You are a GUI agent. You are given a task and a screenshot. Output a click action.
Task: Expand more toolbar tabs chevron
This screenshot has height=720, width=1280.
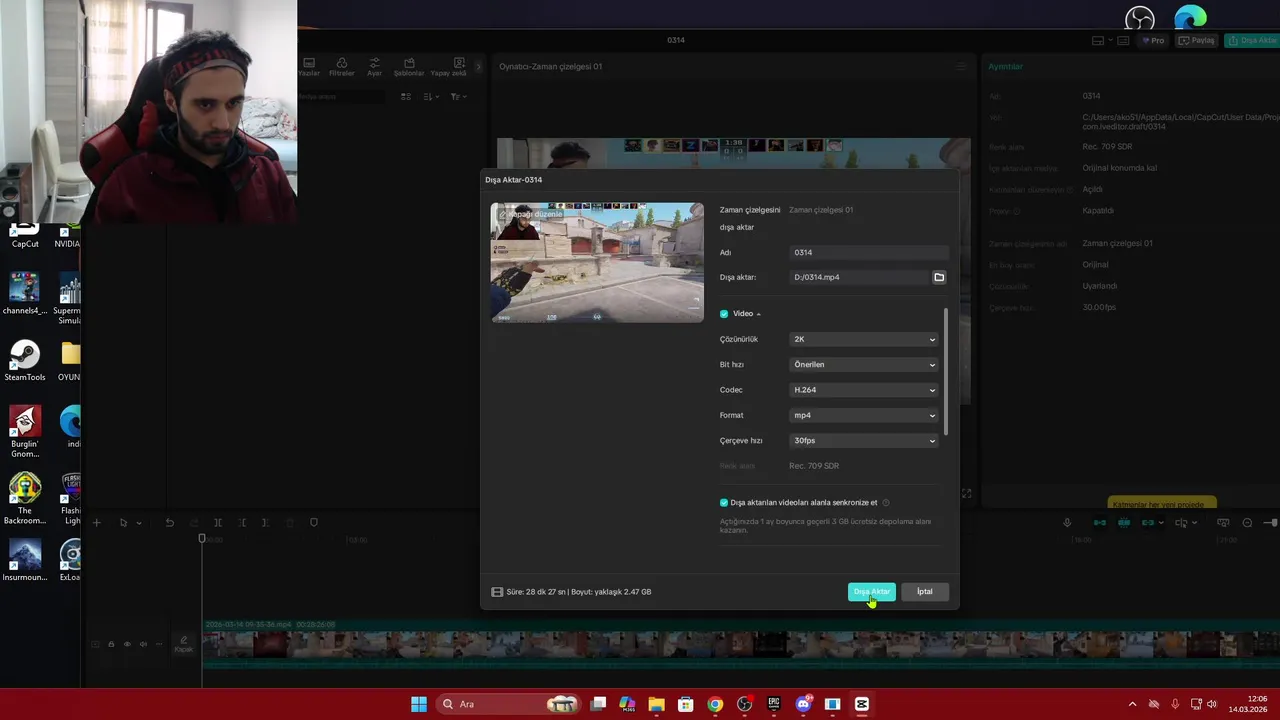[478, 67]
